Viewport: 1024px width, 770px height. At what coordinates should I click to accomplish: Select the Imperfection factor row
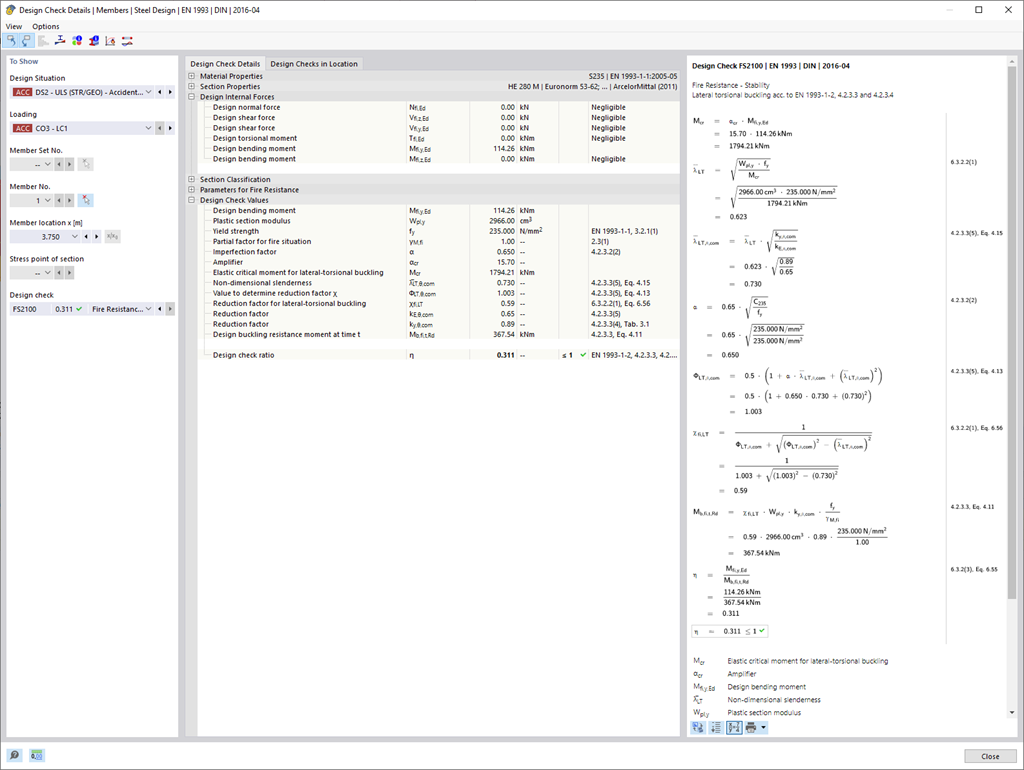439,252
